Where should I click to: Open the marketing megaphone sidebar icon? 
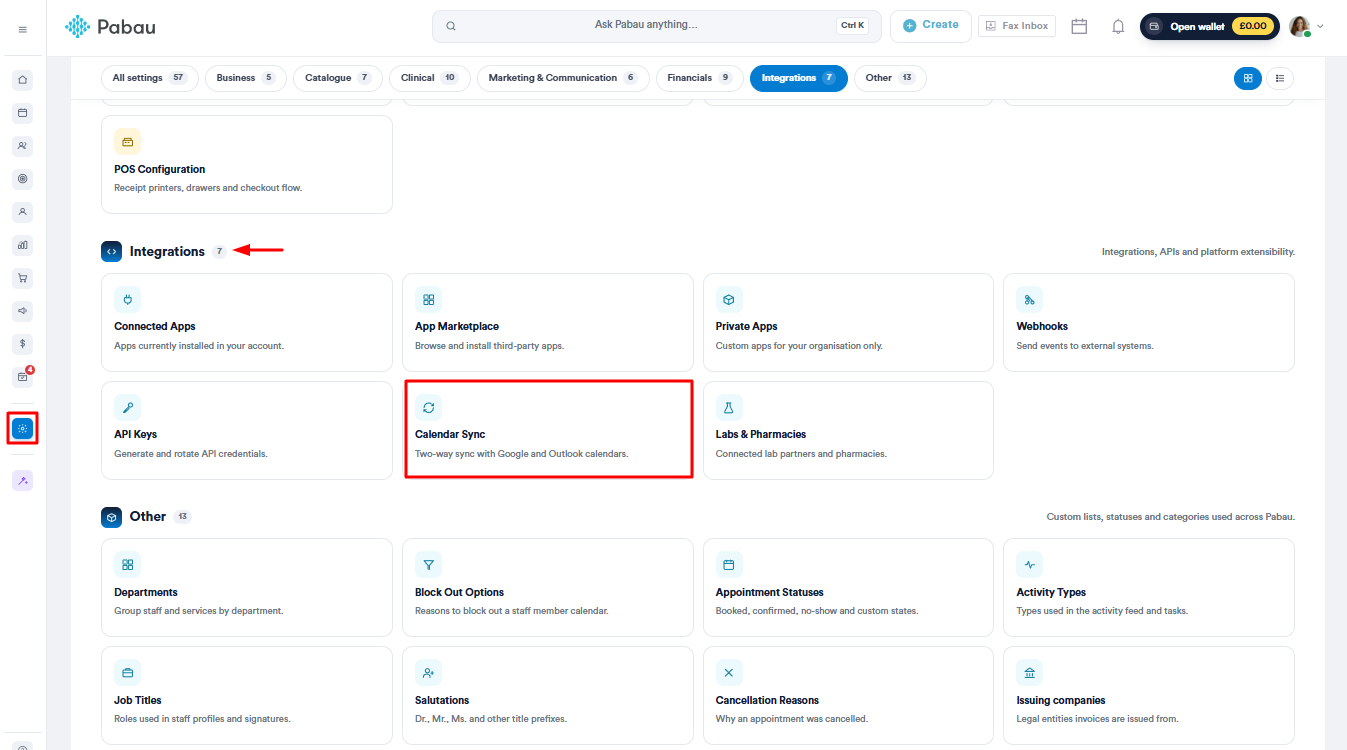pos(23,311)
